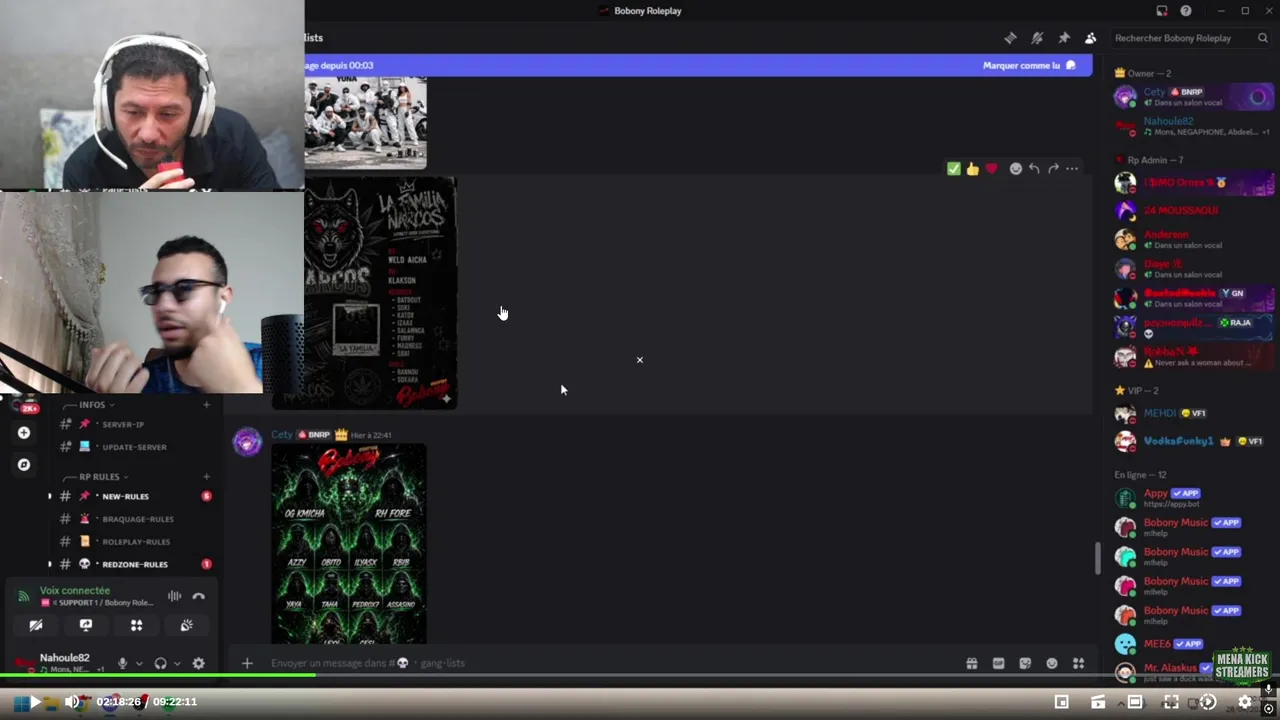The width and height of the screenshot is (1280, 720).
Task: Open microphone input options chevron
Action: tap(139, 663)
